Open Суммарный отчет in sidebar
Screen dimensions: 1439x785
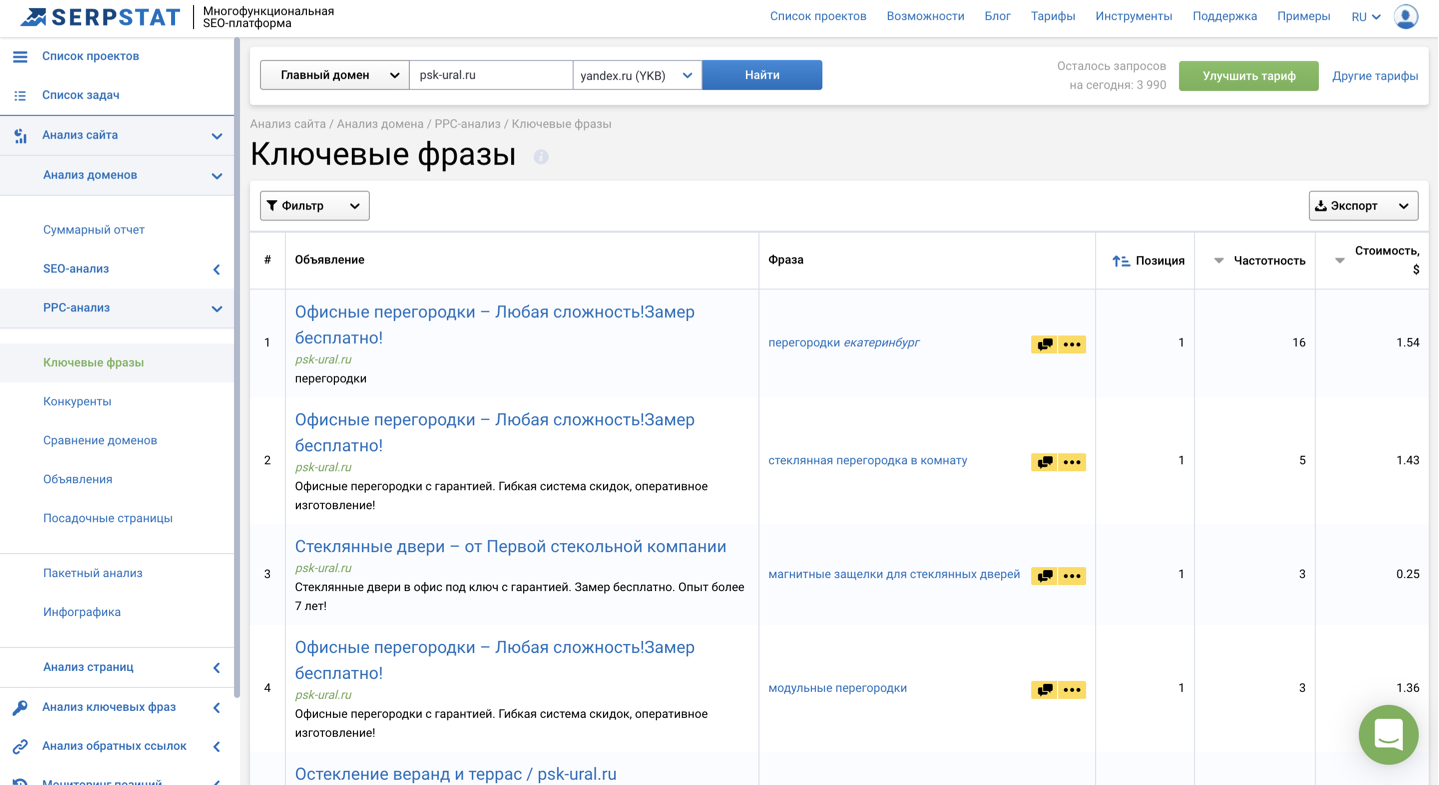(x=94, y=230)
